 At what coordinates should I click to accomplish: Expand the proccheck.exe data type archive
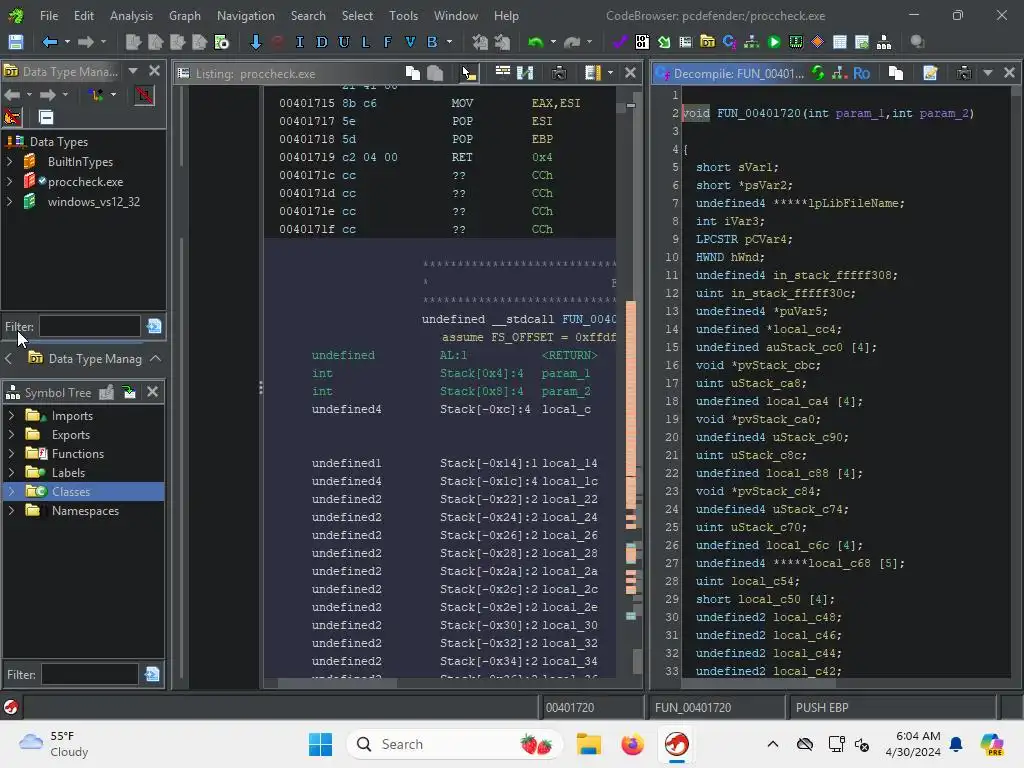[10, 182]
